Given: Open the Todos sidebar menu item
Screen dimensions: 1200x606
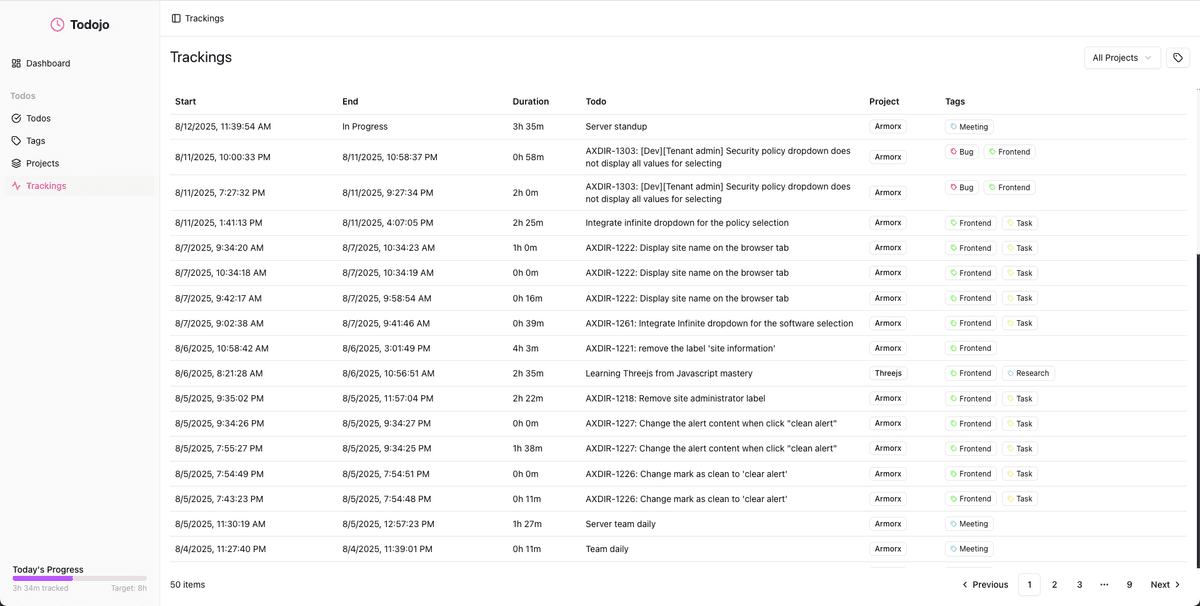Looking at the screenshot, I should (x=38, y=118).
